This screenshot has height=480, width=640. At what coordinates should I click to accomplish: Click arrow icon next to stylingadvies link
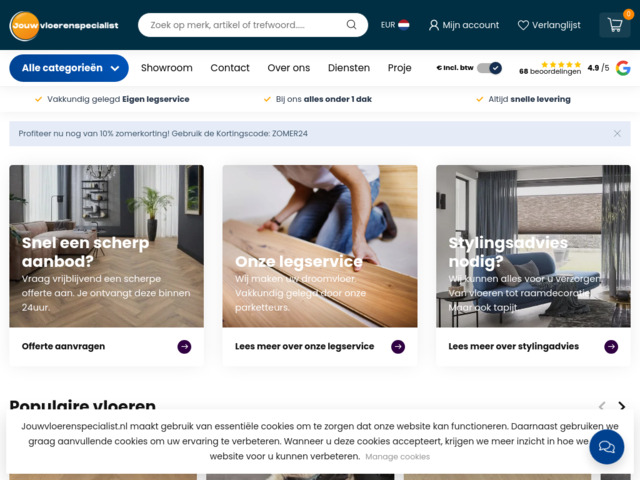(x=611, y=347)
